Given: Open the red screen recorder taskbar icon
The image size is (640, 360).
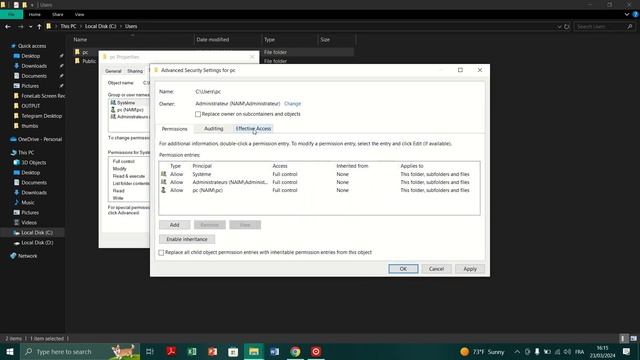Looking at the screenshot, I should [x=316, y=351].
